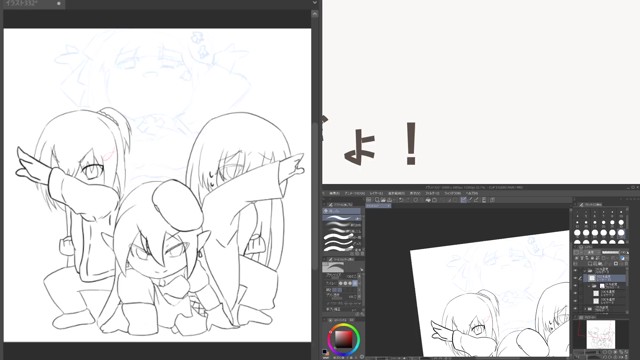The image size is (640, 360).
Task: Click the Fill bucket icon in the command bar
Action: [x=428, y=200]
